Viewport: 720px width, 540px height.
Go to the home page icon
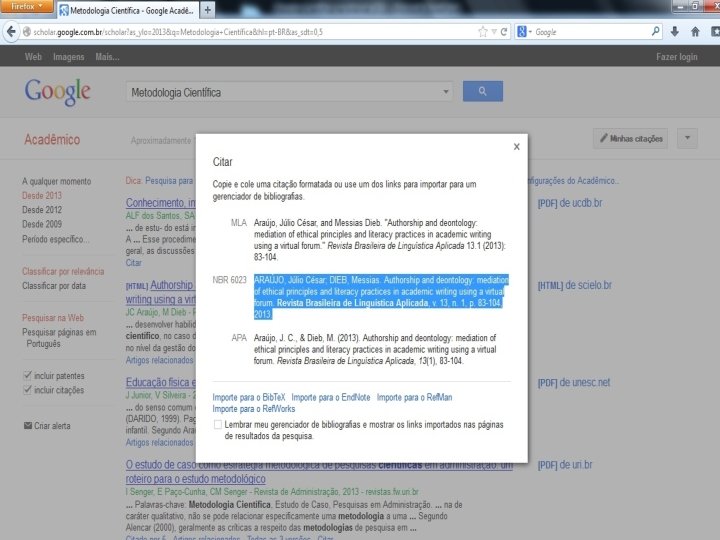[695, 32]
